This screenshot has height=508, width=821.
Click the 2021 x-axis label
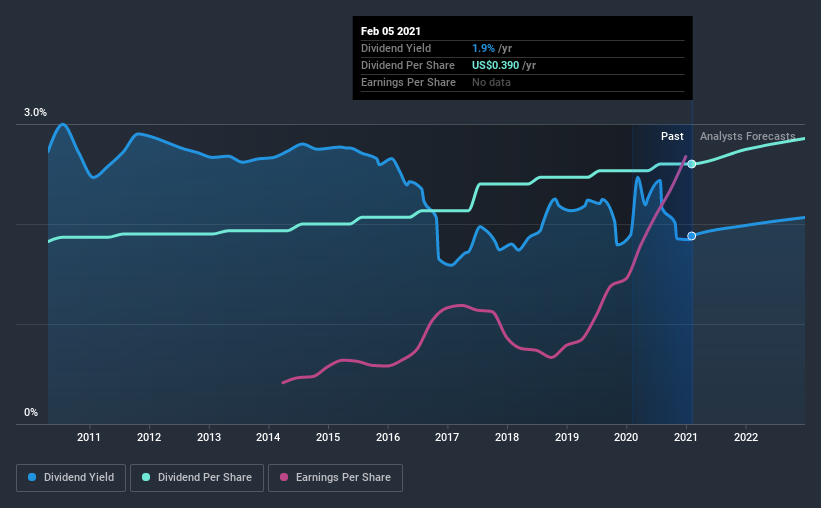686,437
